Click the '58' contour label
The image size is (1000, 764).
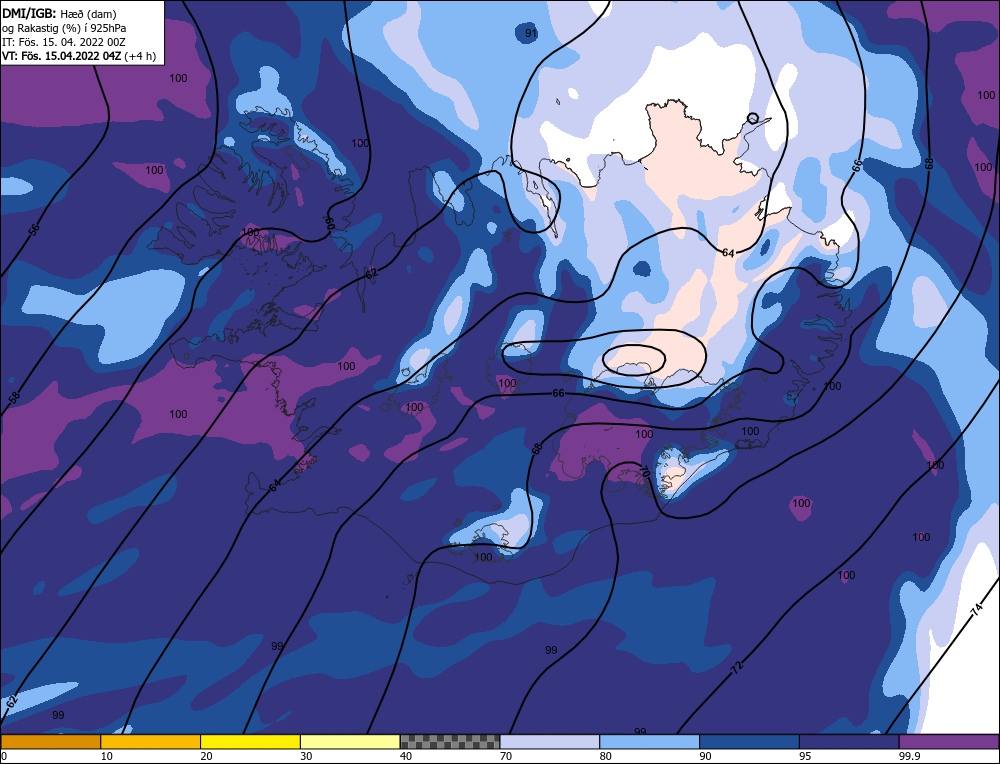click(14, 398)
